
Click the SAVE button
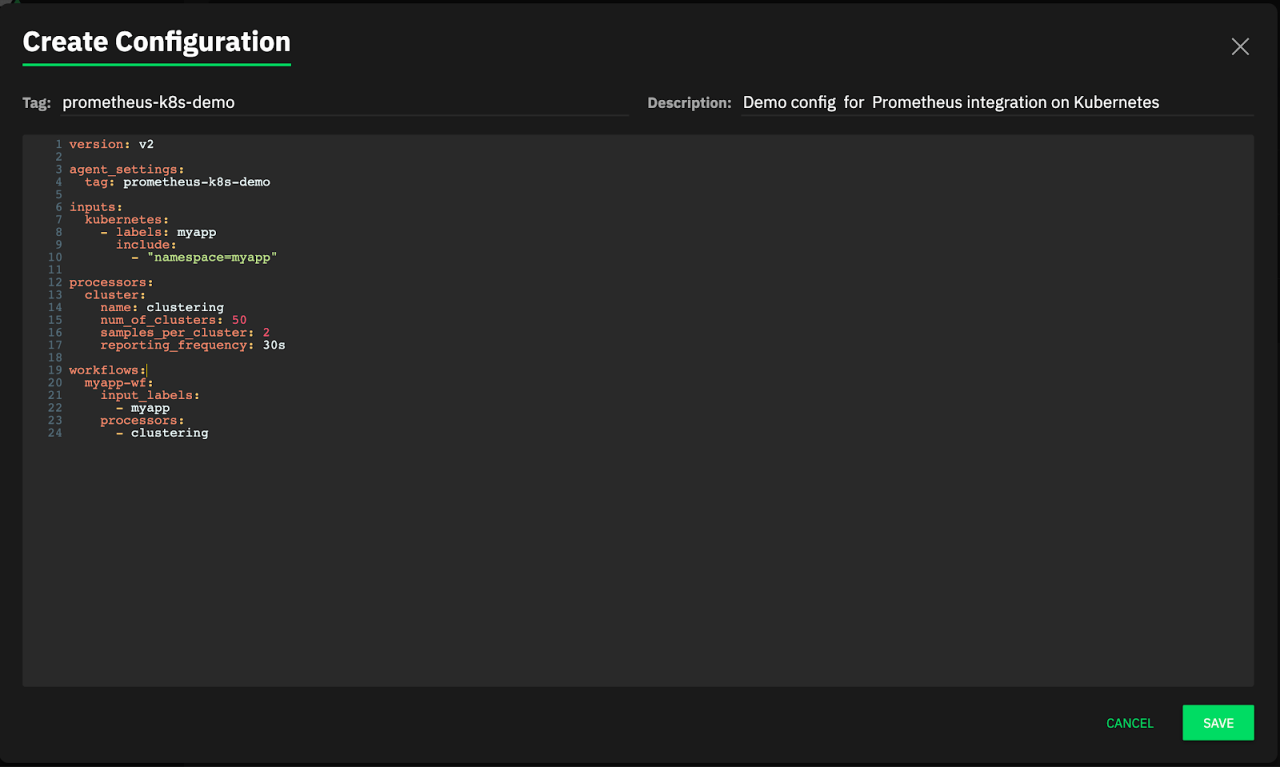tap(1217, 723)
